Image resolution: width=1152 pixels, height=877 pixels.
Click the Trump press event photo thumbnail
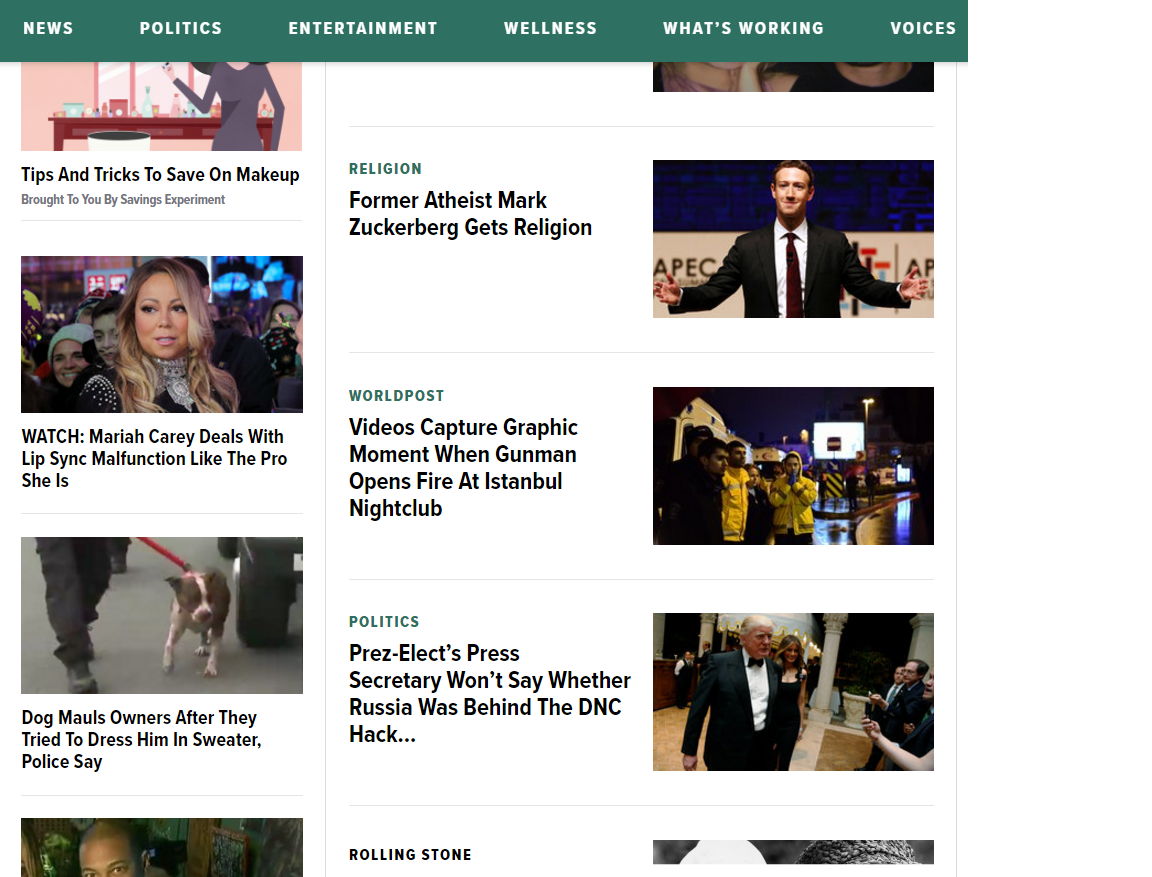click(x=793, y=692)
